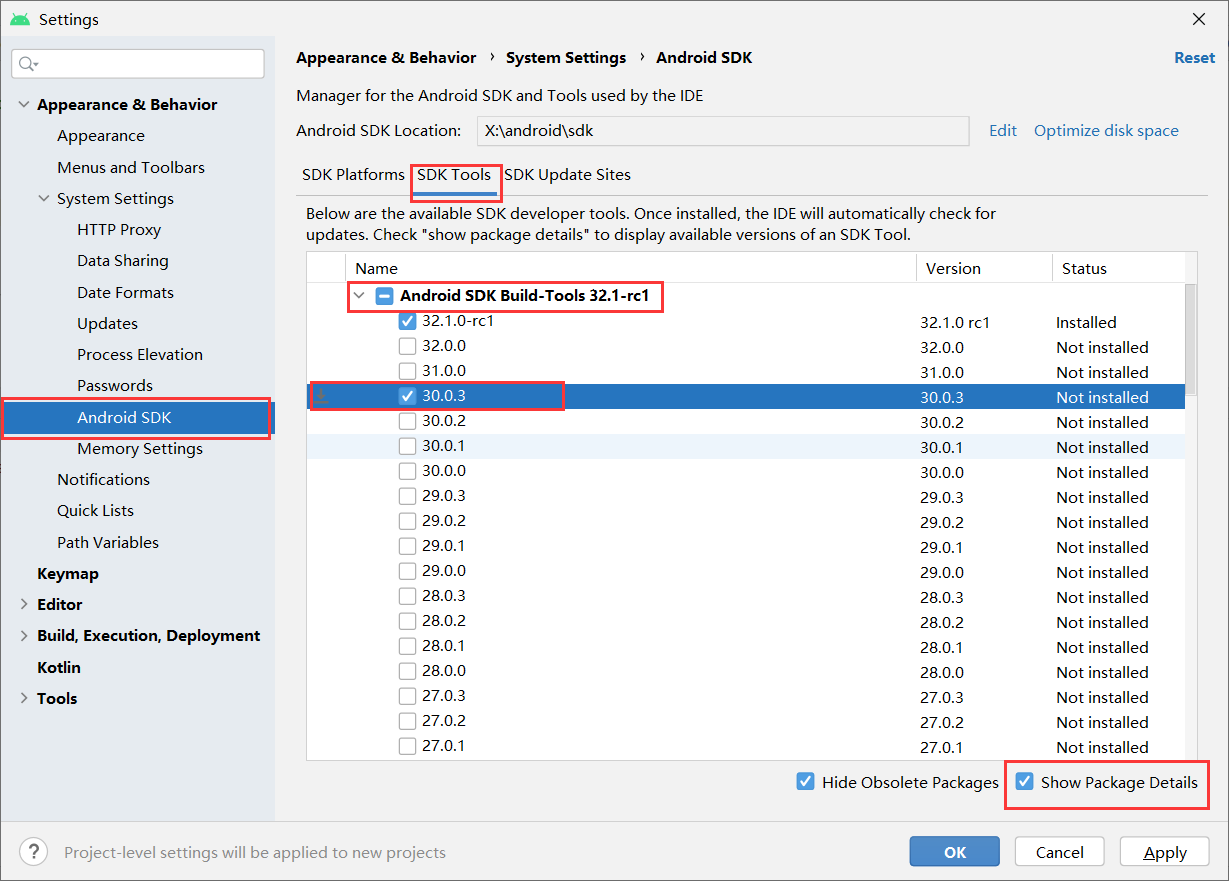Open Data Sharing settings

point(123,261)
